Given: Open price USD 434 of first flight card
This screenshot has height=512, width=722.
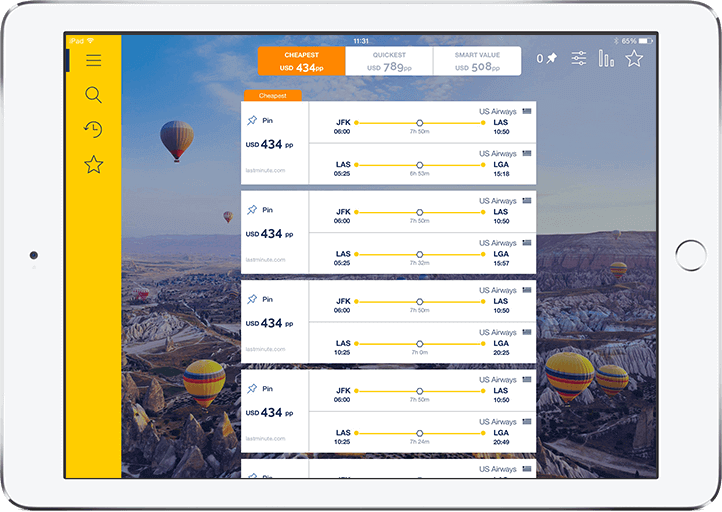Looking at the screenshot, I should 269,145.
